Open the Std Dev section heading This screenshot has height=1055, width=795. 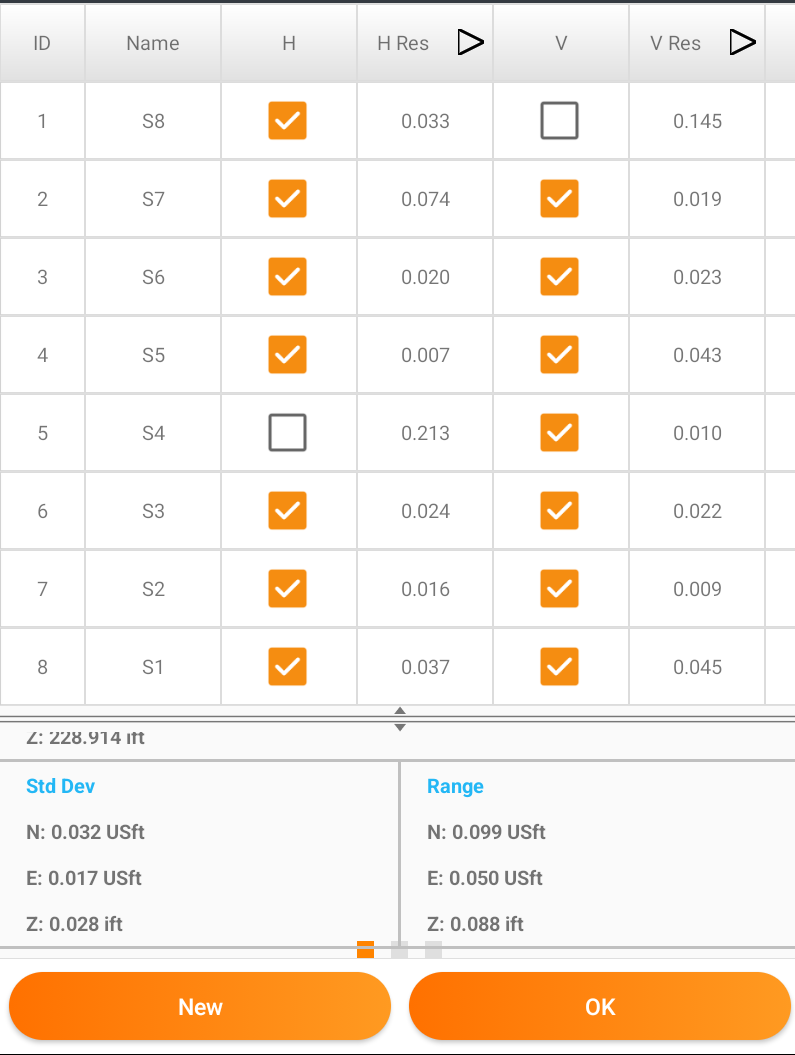point(61,786)
